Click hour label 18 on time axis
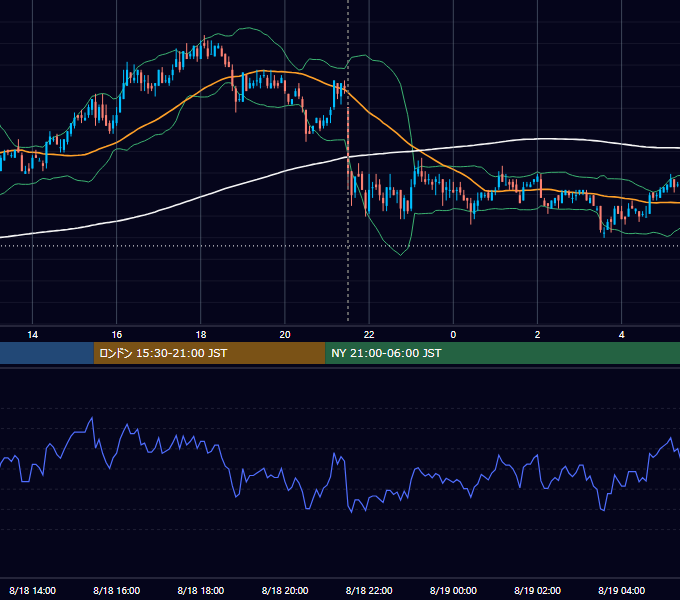Image resolution: width=680 pixels, height=600 pixels. [x=201, y=335]
